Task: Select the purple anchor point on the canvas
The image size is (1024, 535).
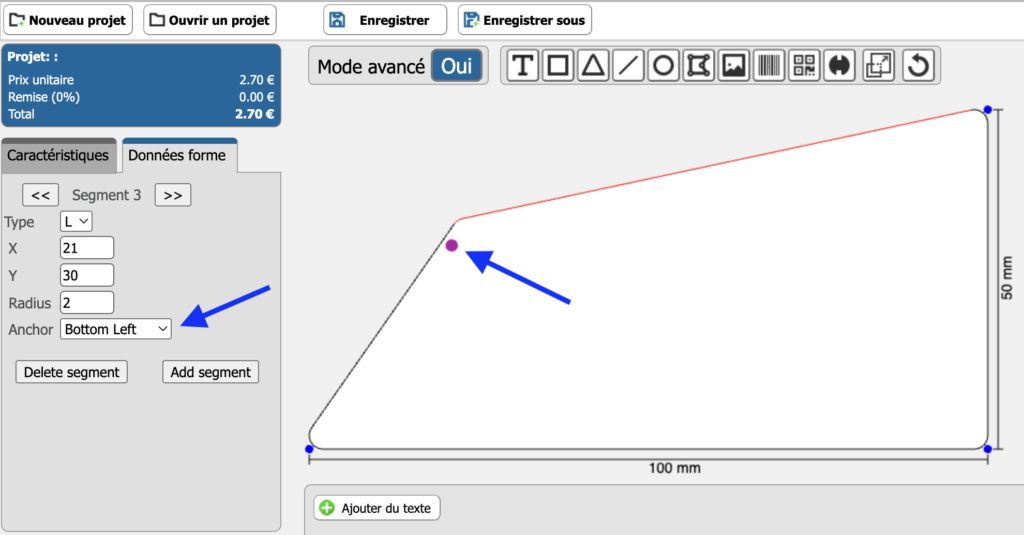Action: (x=451, y=246)
